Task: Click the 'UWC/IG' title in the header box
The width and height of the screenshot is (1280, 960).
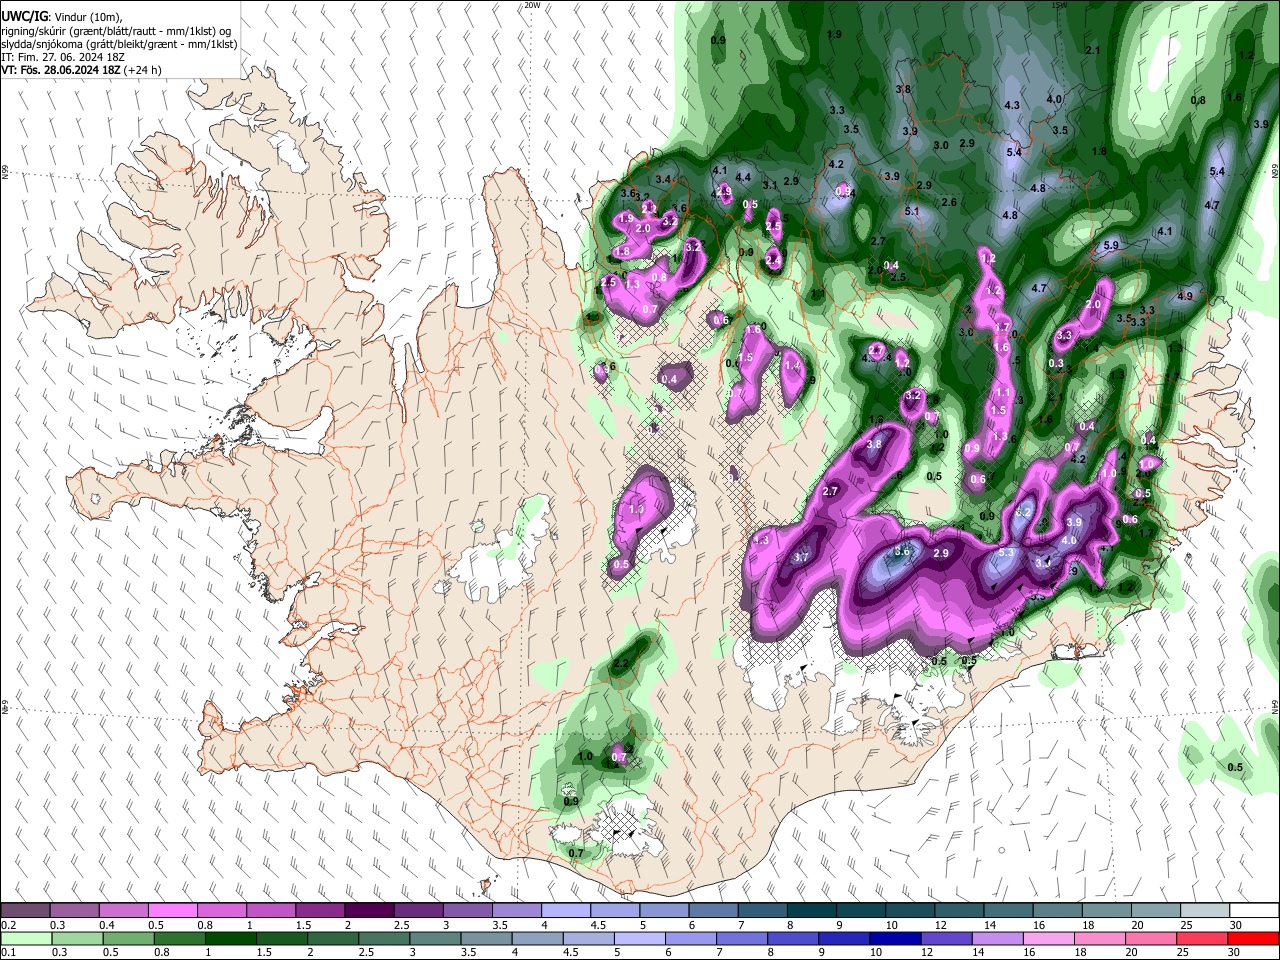Action: [x=24, y=16]
